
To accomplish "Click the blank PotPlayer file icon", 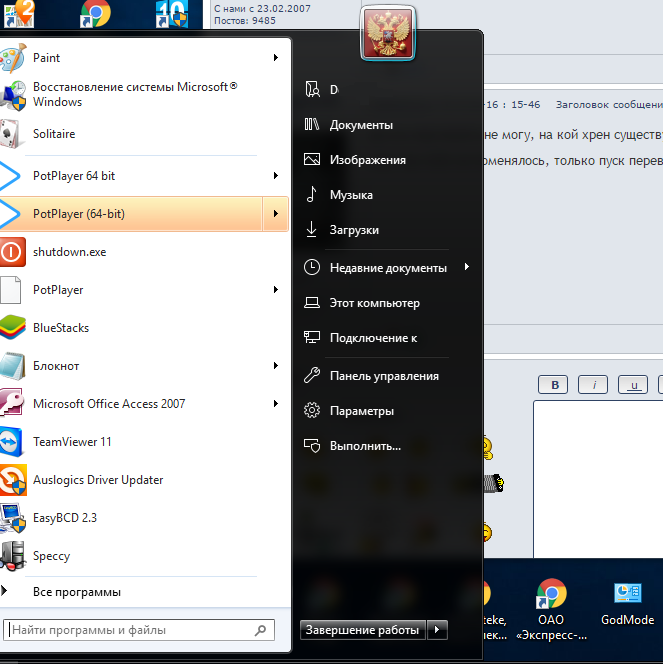I will (10, 290).
